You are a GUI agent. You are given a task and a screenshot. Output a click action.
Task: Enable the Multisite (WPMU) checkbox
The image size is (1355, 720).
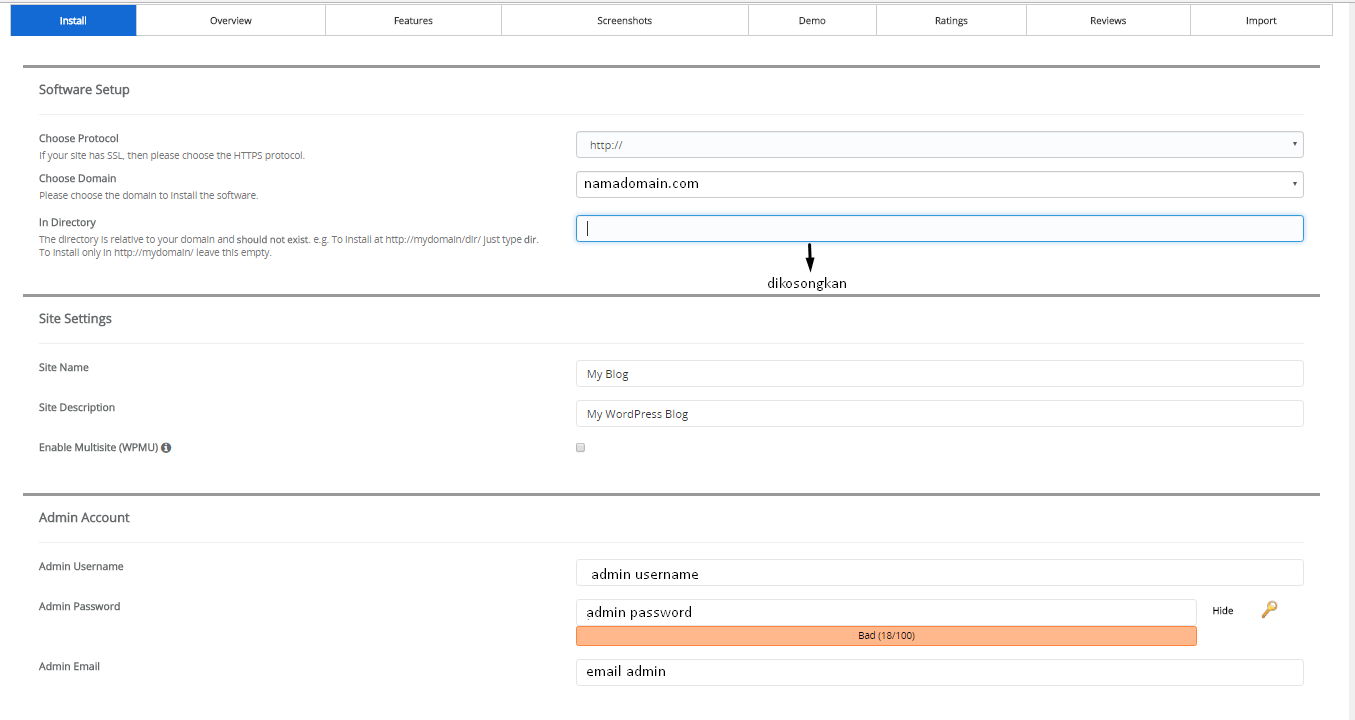pos(580,448)
